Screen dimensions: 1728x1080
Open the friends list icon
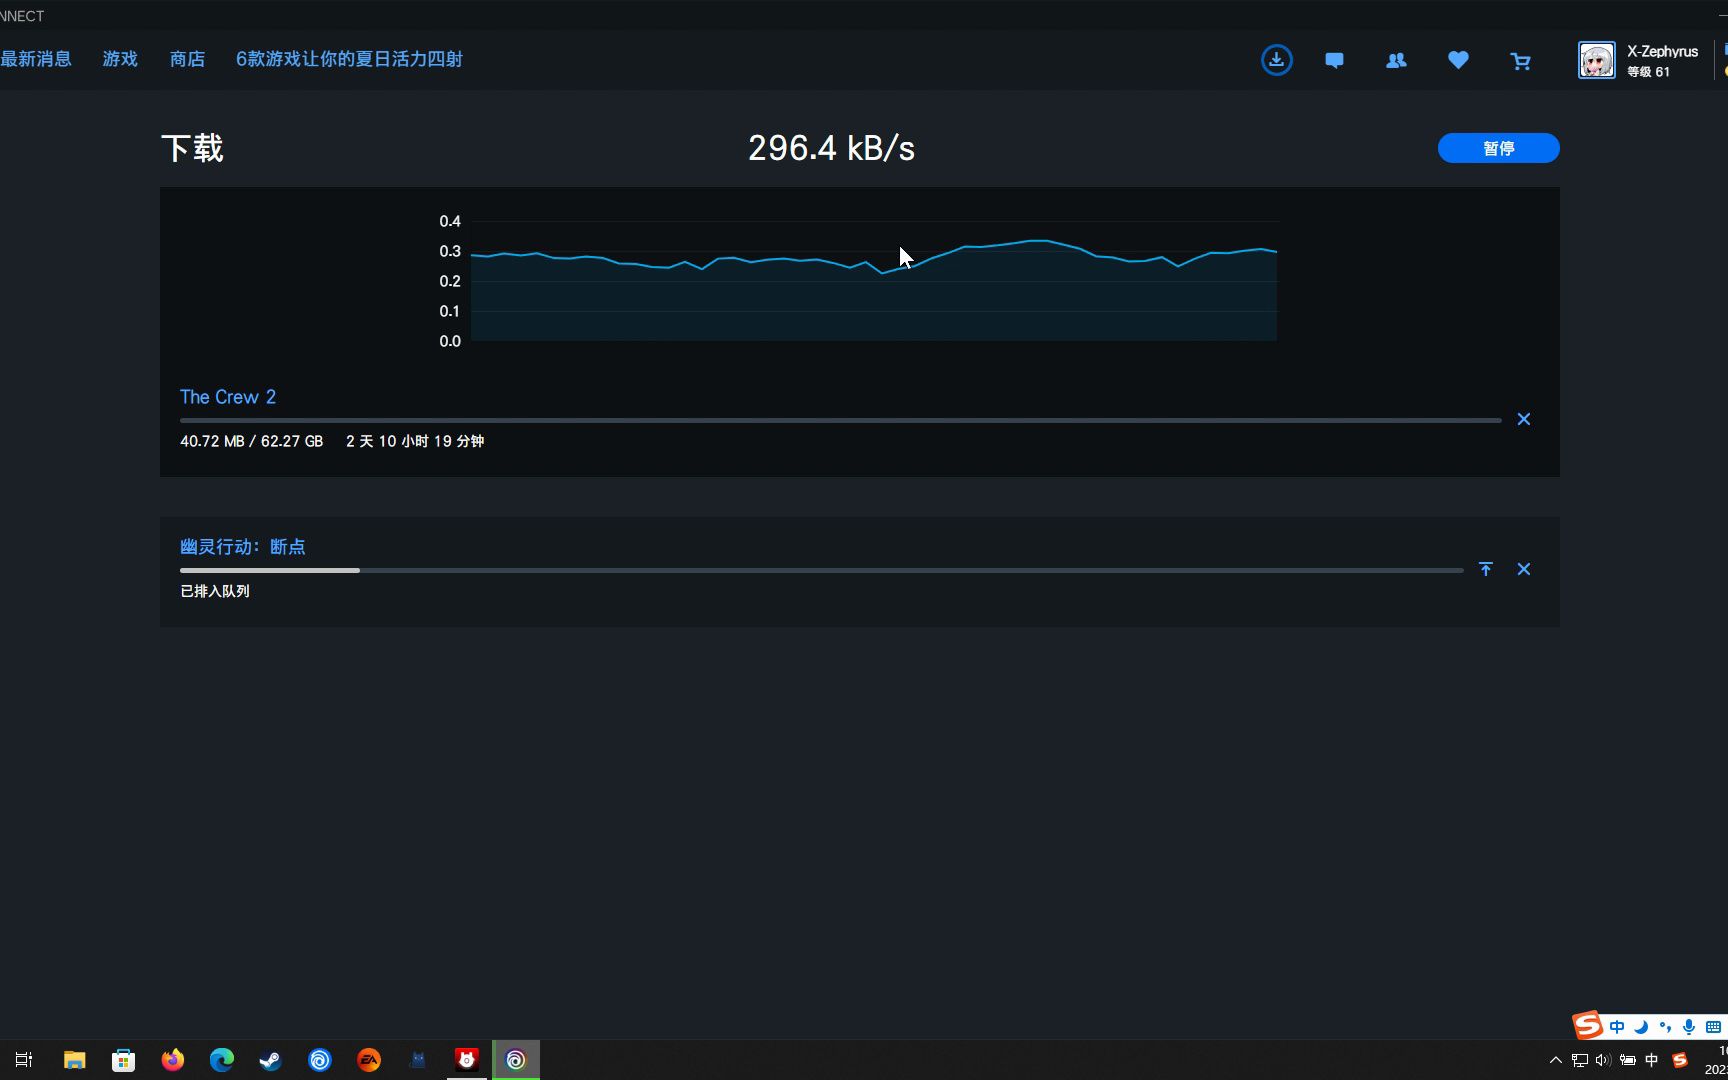(x=1396, y=60)
